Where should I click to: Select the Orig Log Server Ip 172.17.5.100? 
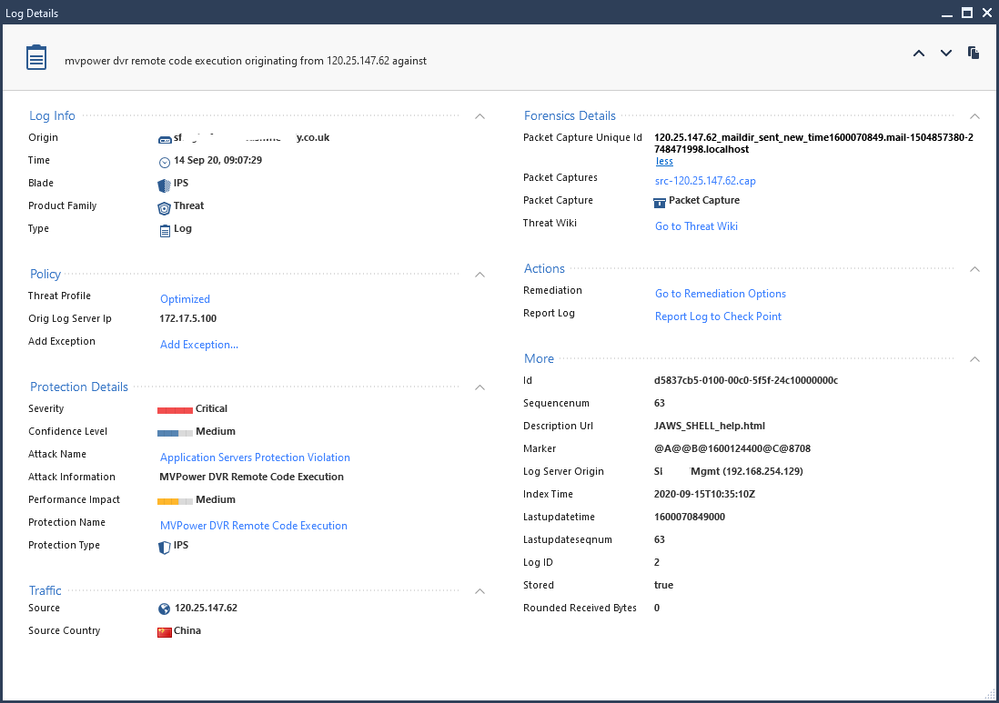coord(188,319)
